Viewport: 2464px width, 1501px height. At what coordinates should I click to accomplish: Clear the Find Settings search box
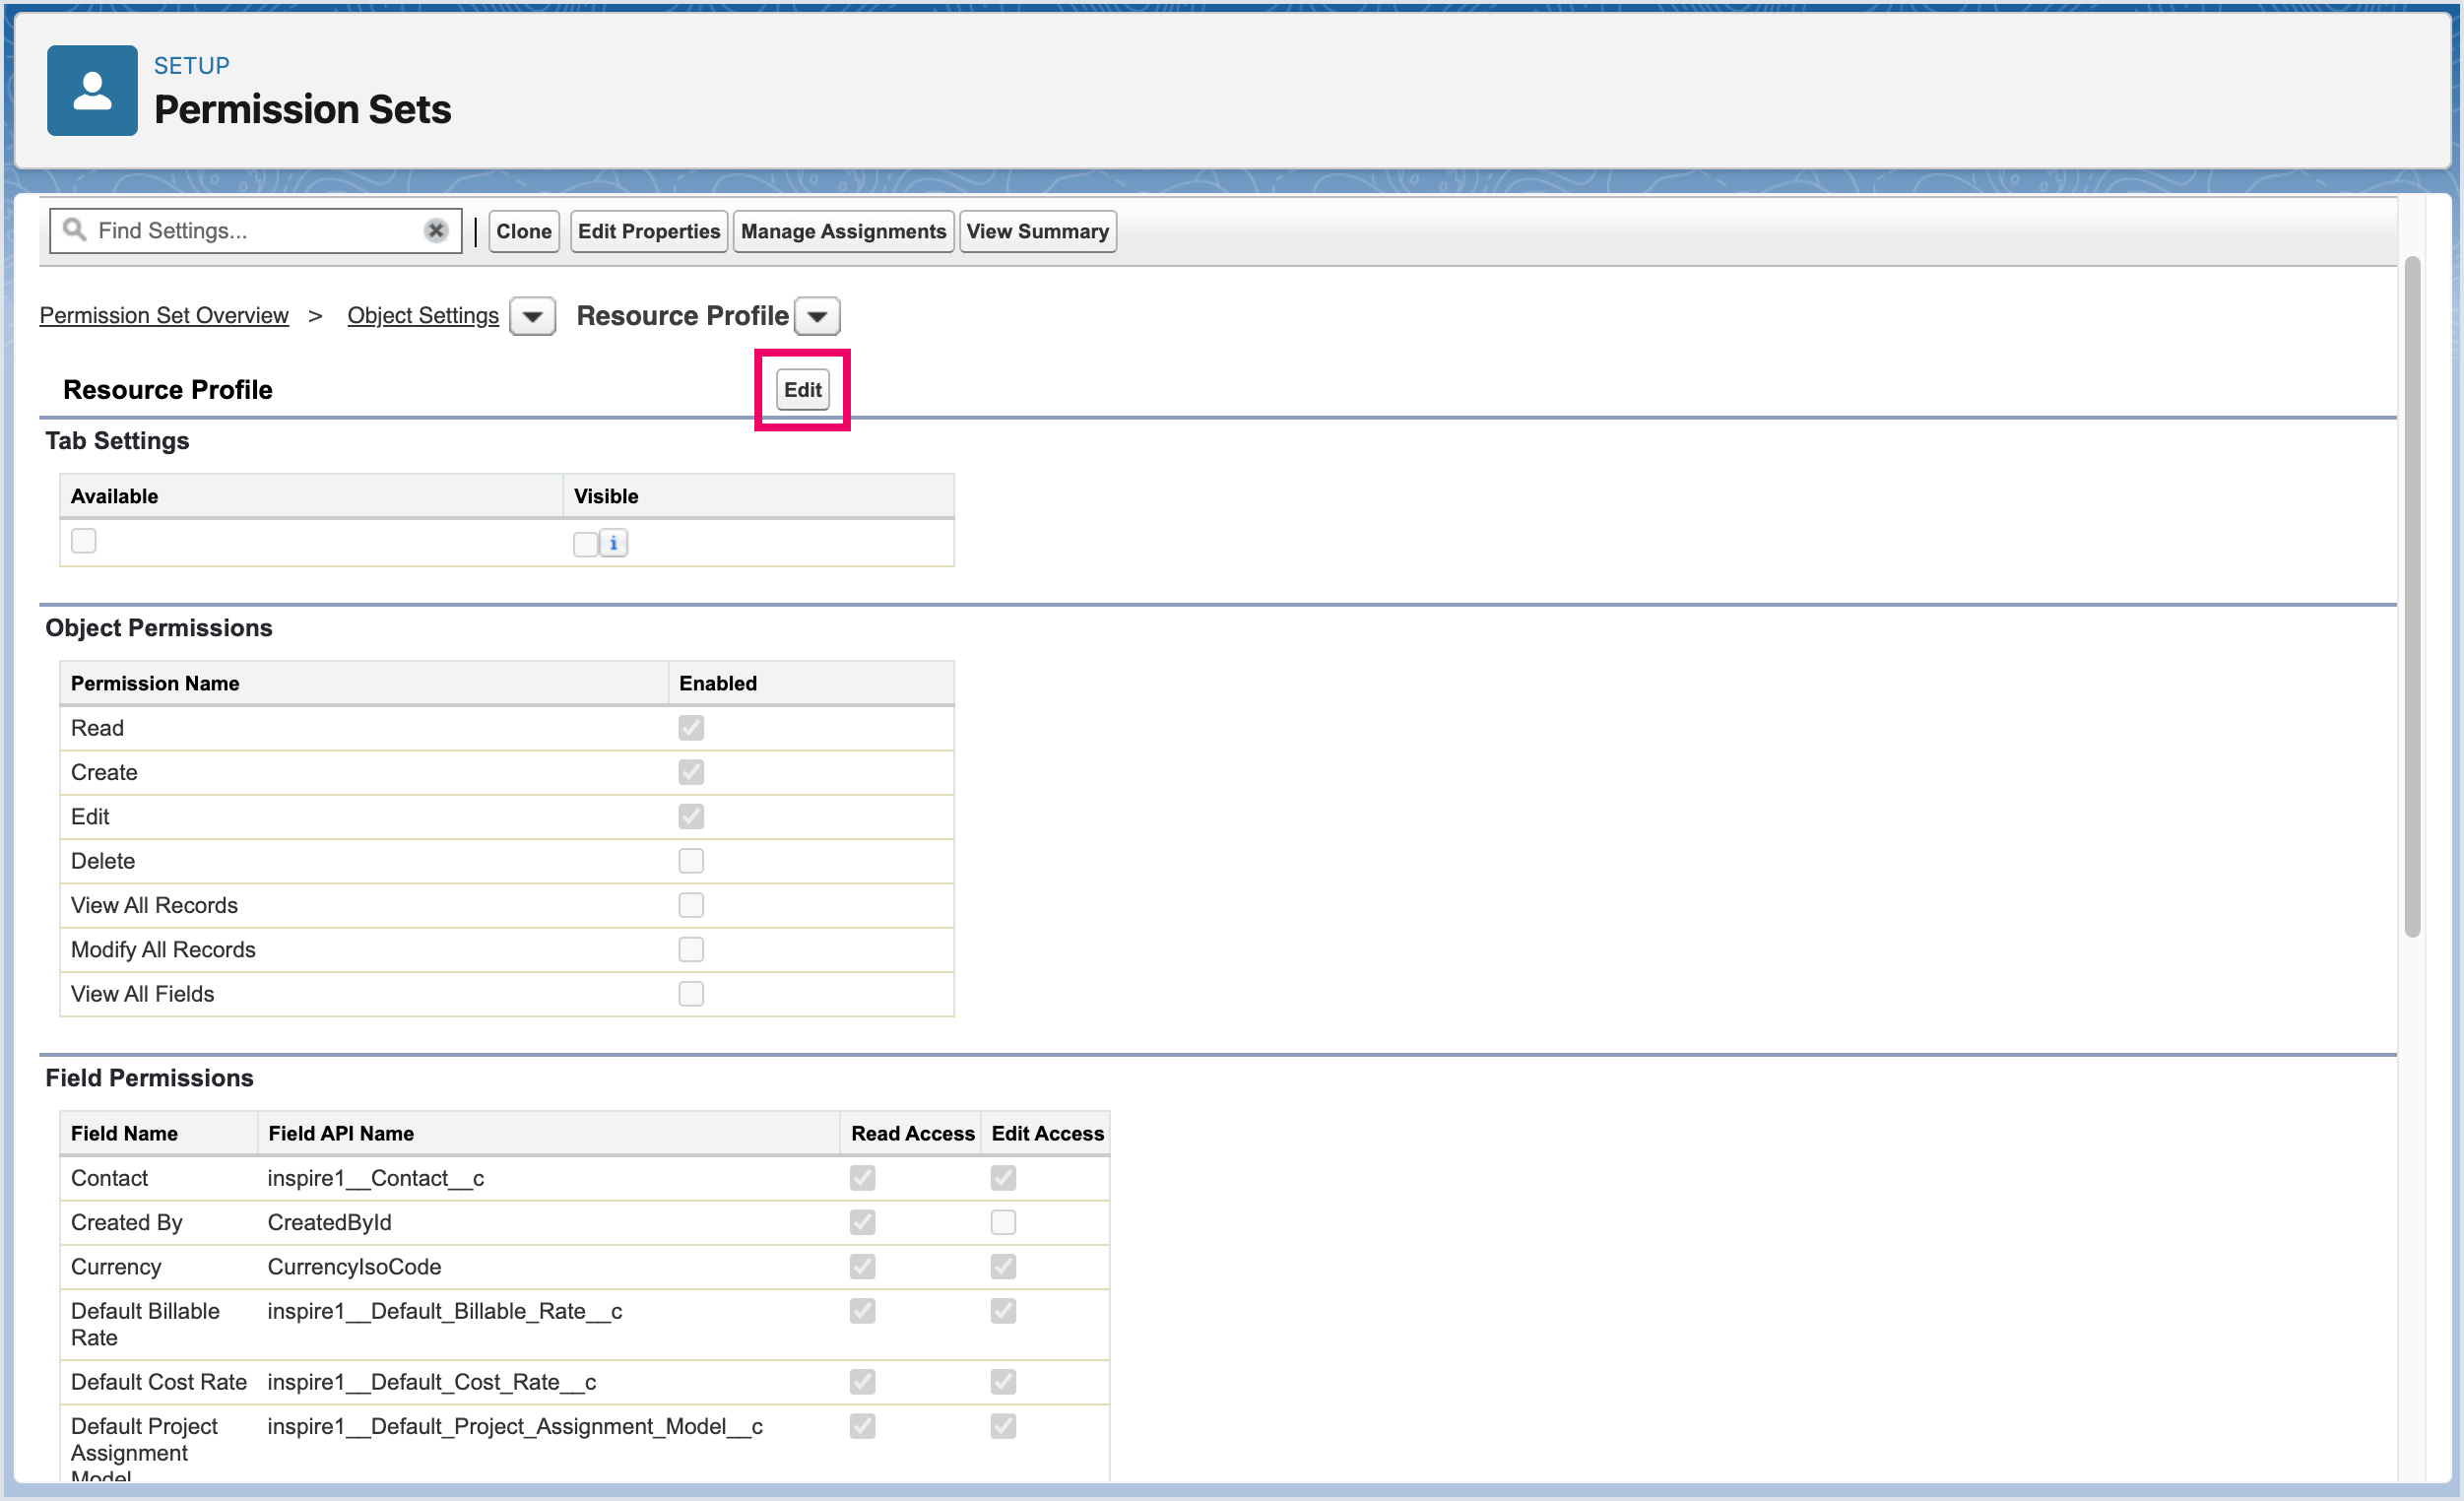click(x=435, y=231)
